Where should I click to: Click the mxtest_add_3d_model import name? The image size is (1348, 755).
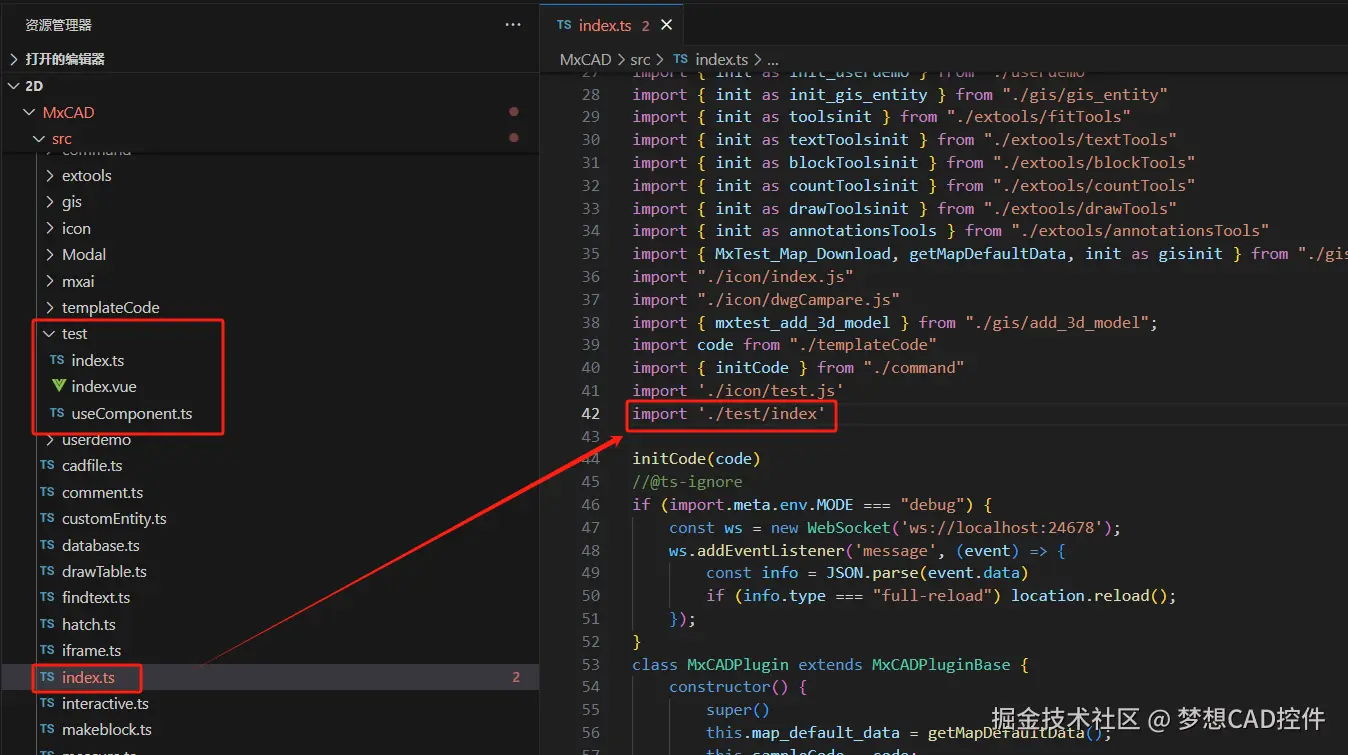click(x=802, y=322)
